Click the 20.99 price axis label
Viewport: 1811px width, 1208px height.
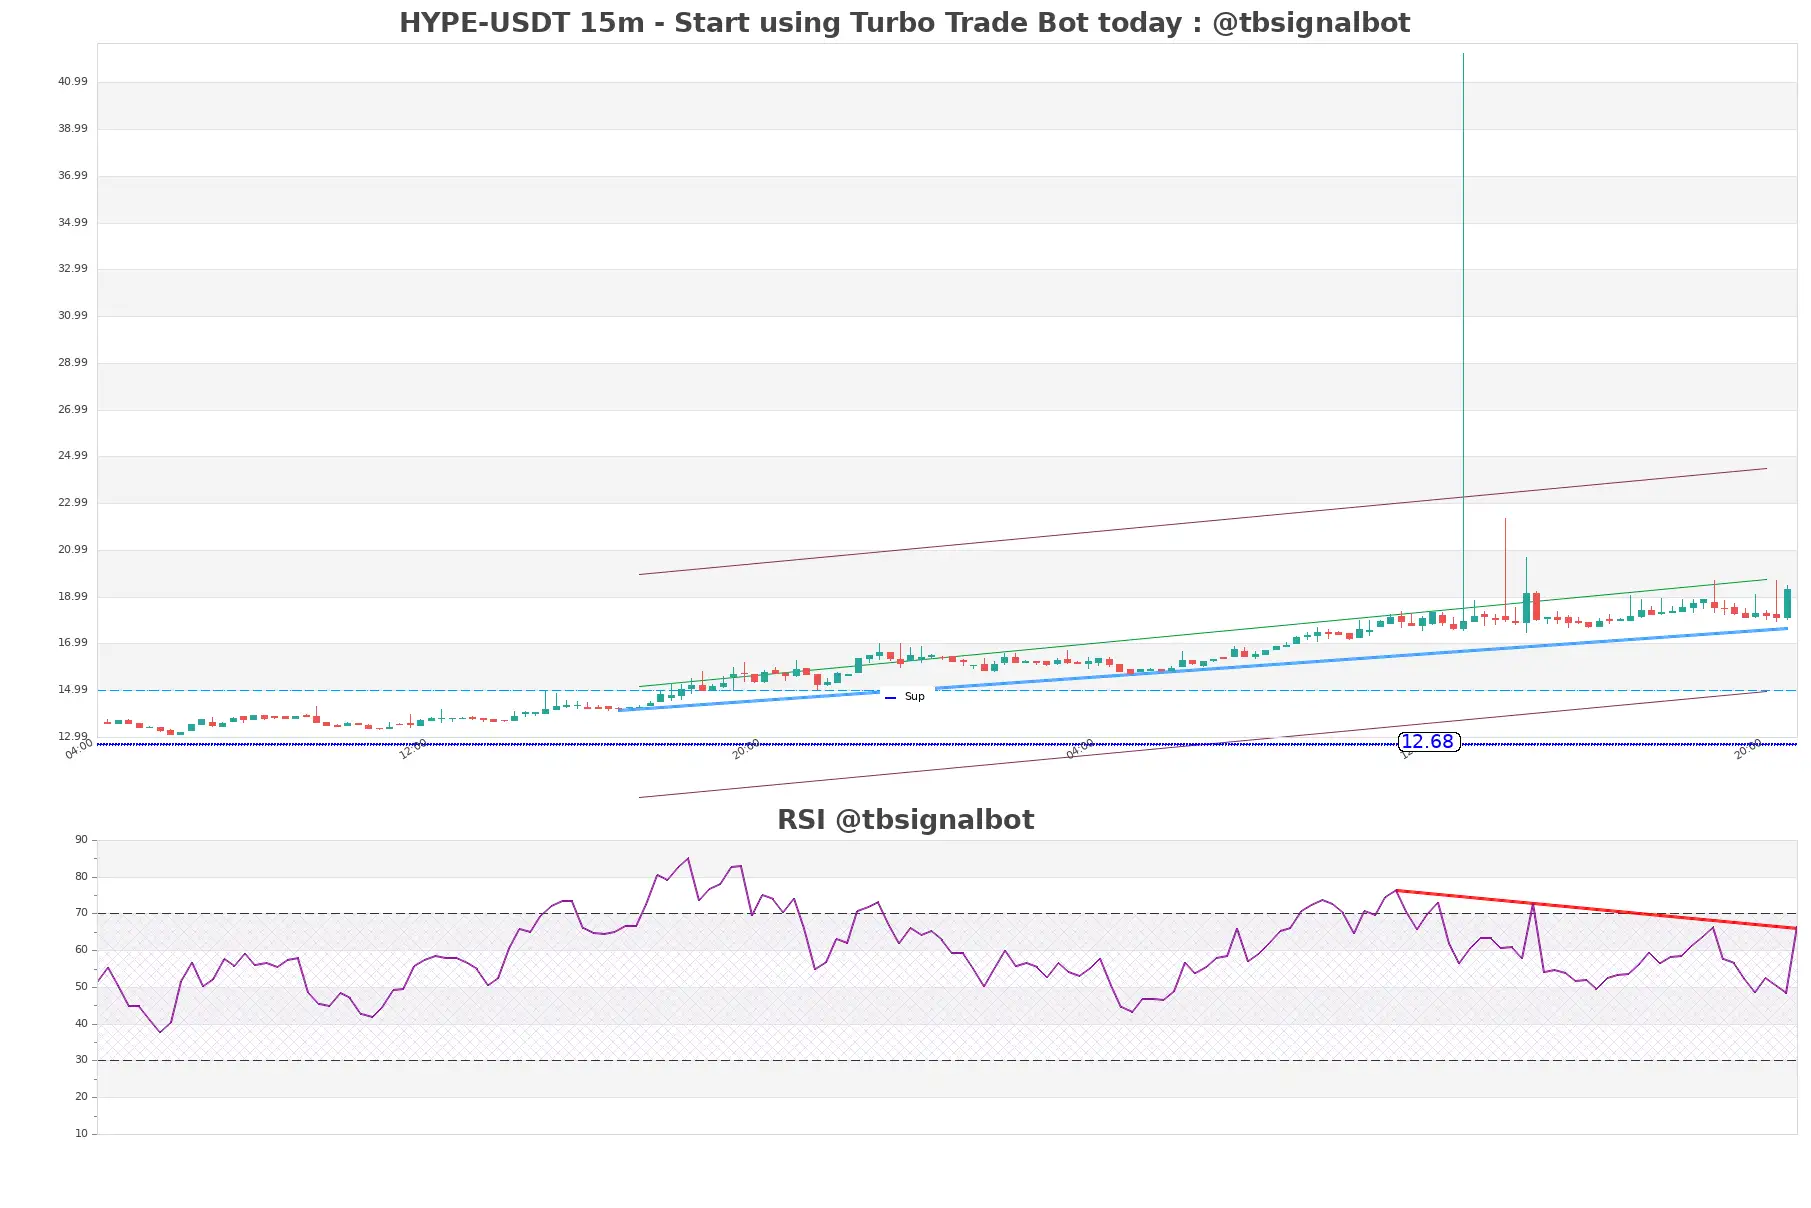coord(73,550)
